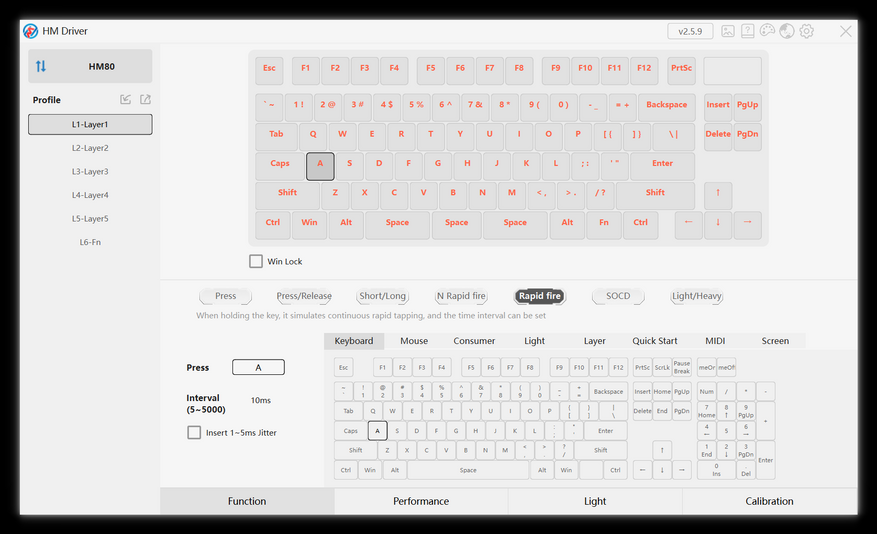The width and height of the screenshot is (877, 534).
Task: Select the orange right arrow key
Action: point(747,225)
